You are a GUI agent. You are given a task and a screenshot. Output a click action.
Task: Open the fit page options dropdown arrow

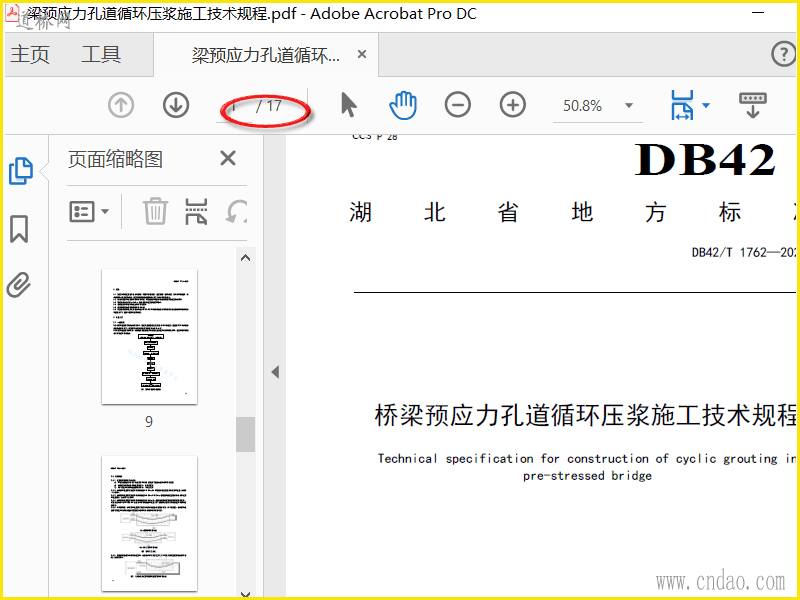(706, 106)
